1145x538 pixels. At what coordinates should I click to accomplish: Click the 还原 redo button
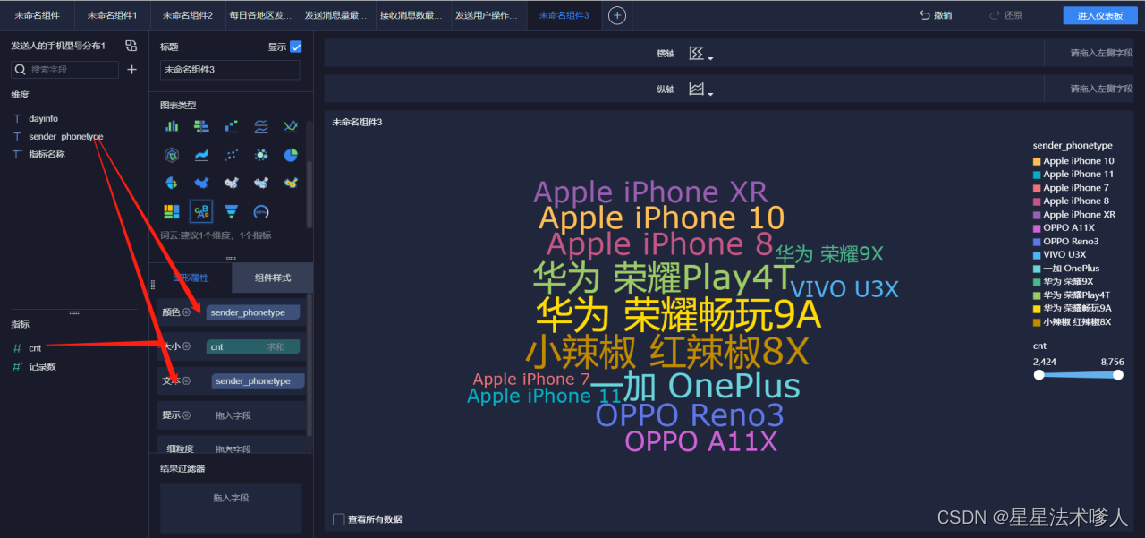pyautogui.click(x=1006, y=15)
